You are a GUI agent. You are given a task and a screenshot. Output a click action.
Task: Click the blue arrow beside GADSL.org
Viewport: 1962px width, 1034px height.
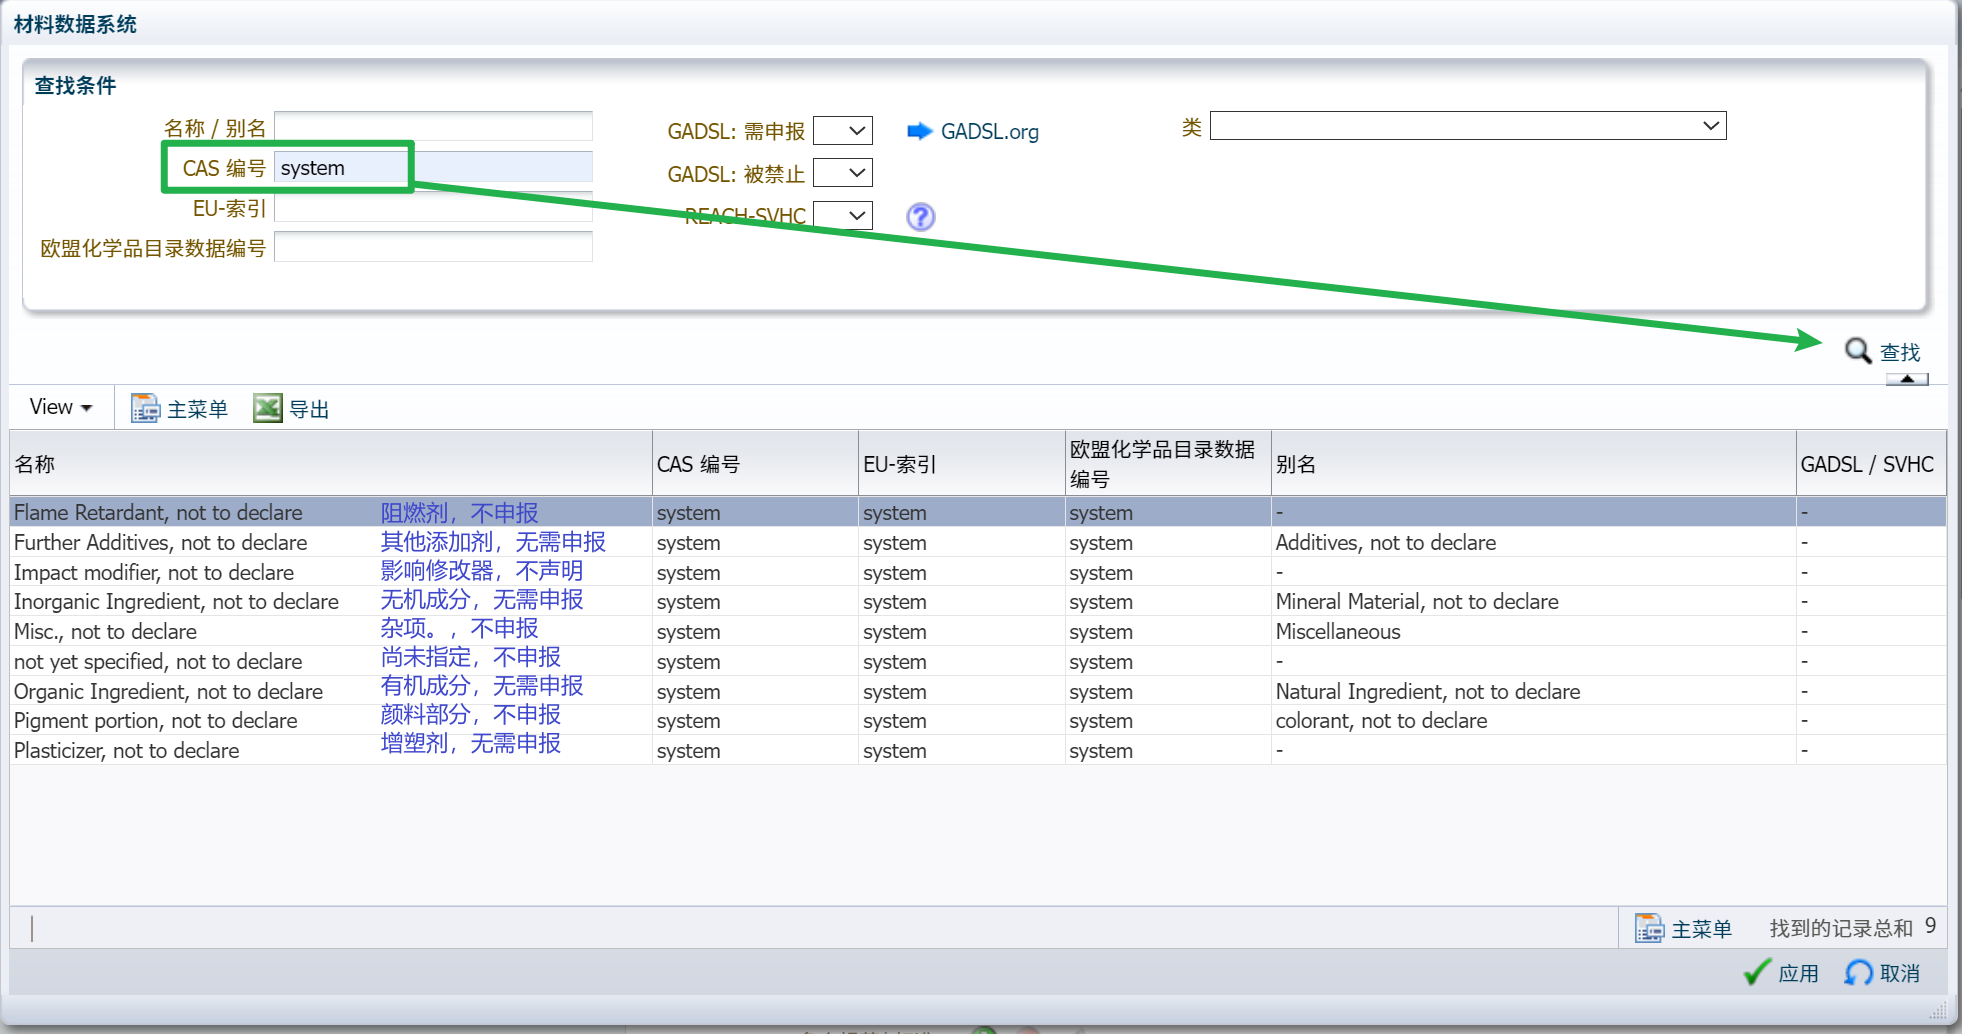point(919,131)
